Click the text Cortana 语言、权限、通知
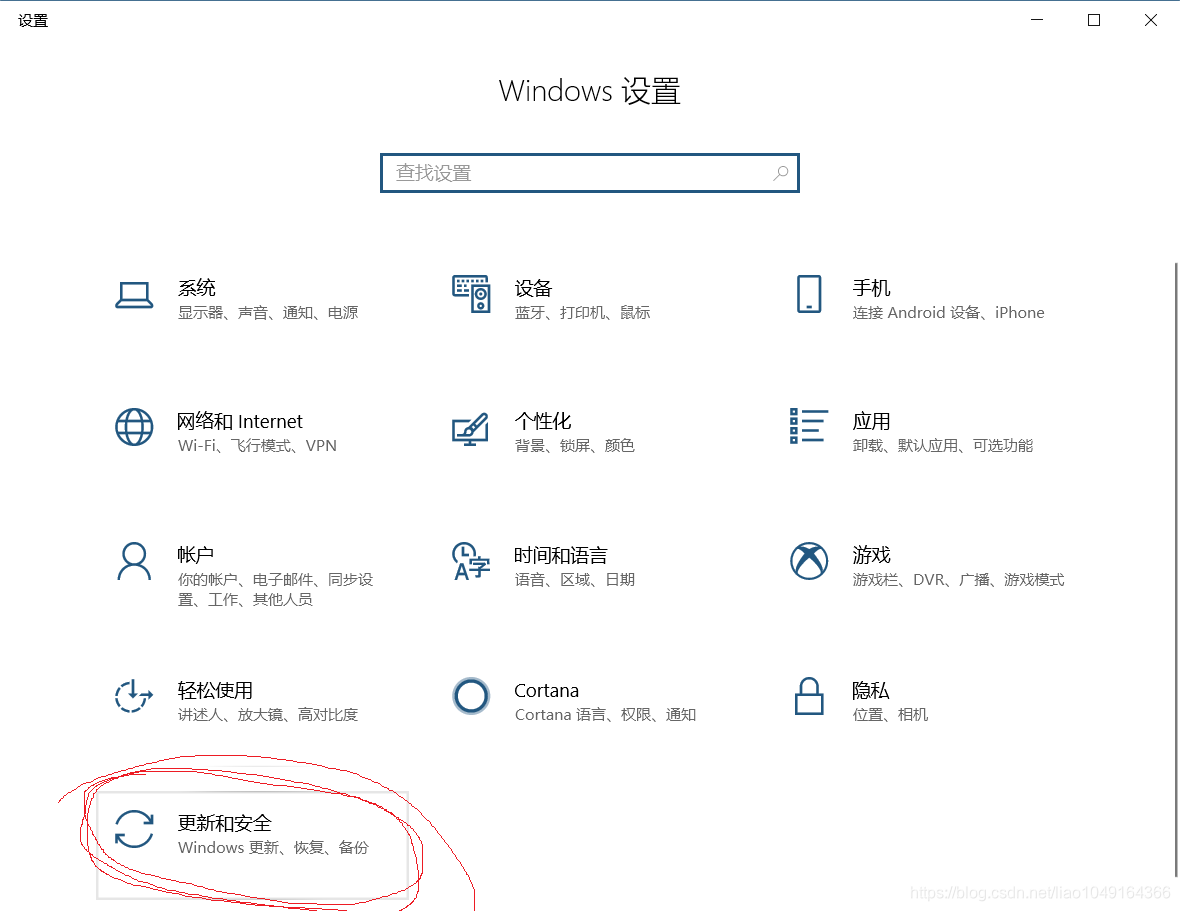The width and height of the screenshot is (1180, 911). click(x=605, y=714)
